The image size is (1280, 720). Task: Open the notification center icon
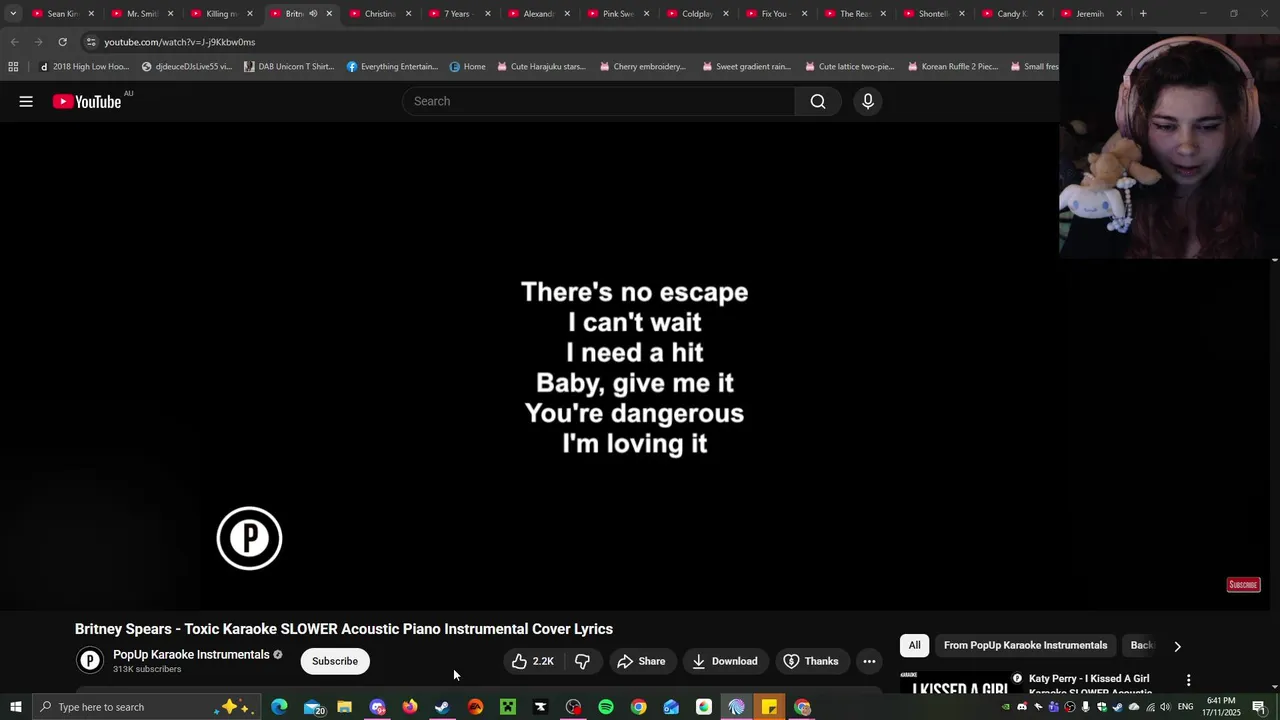[x=1259, y=707]
